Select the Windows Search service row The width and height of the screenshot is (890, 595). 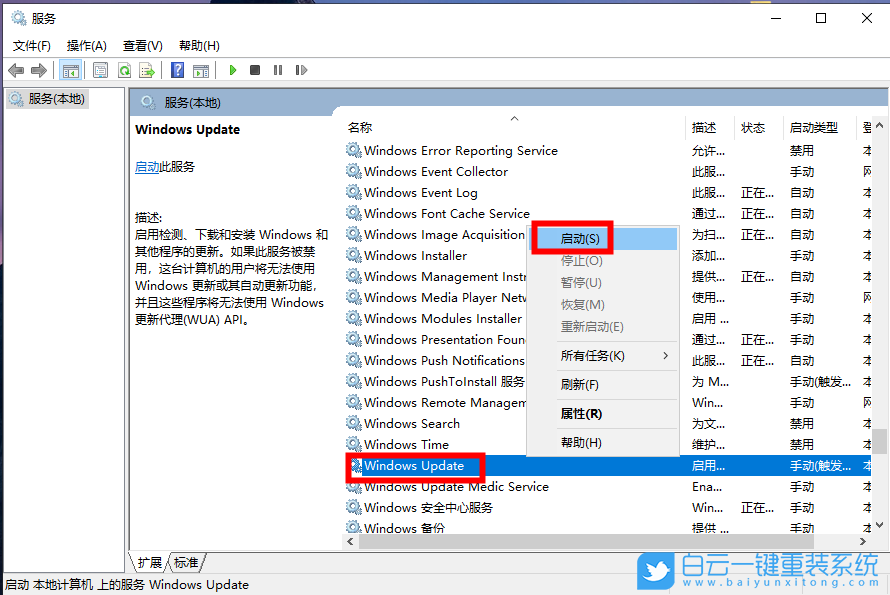(412, 423)
